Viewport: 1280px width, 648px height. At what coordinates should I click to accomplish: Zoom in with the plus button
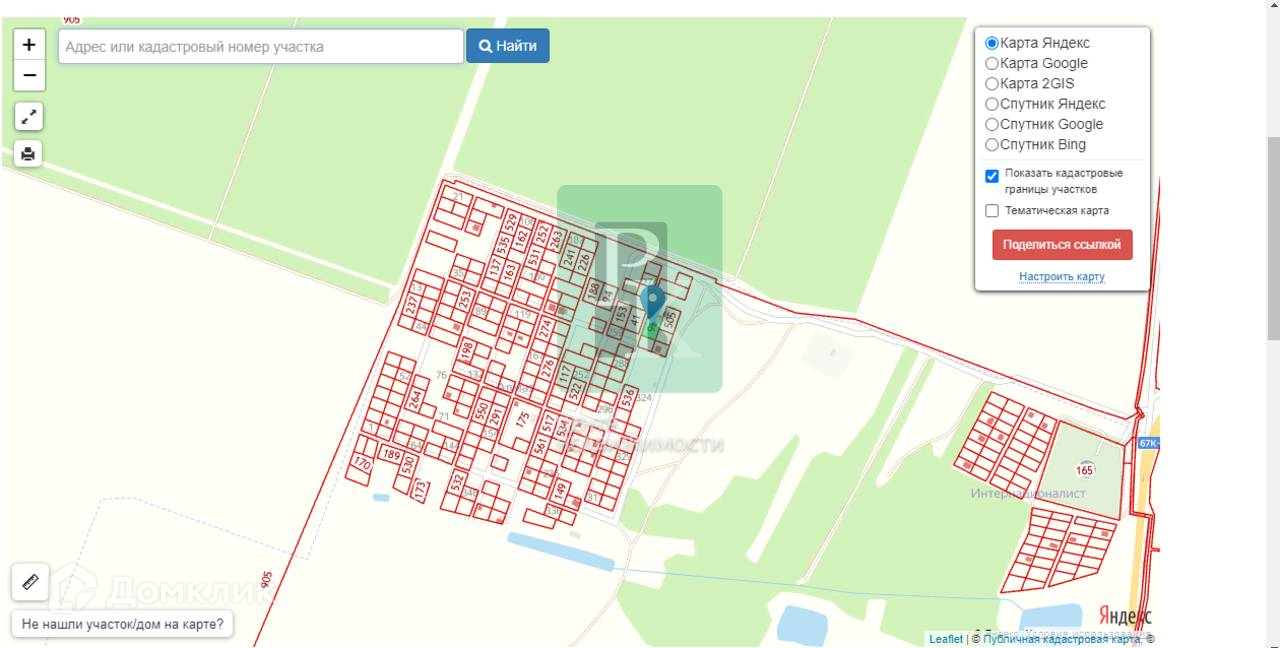[29, 45]
